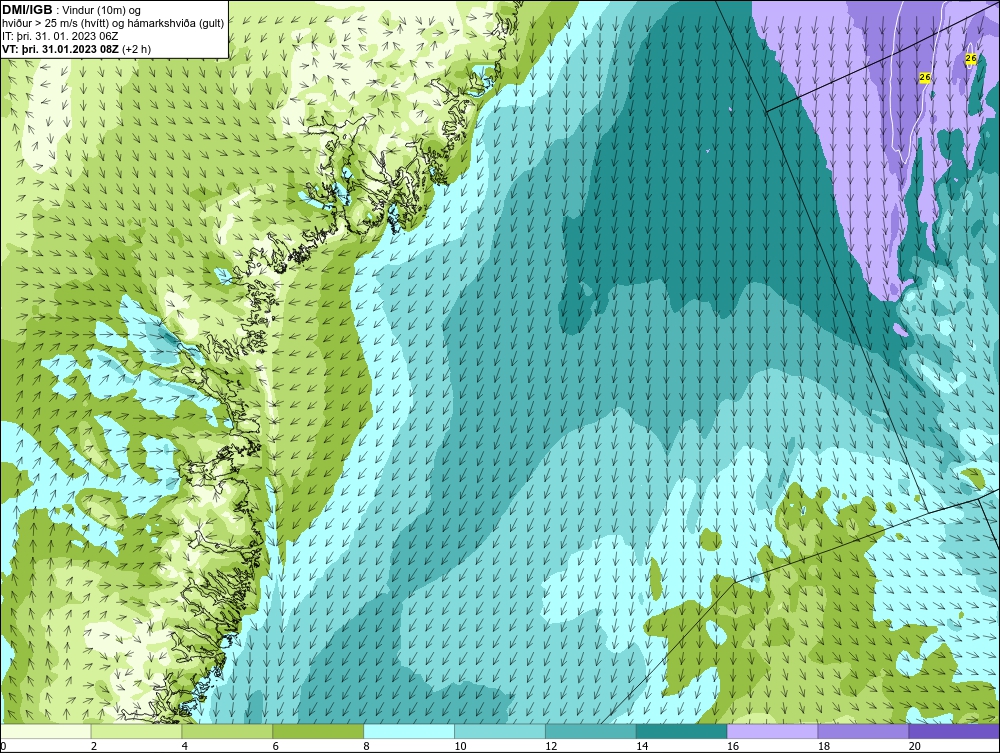Click the yellow 26 gust label at map's right edge
This screenshot has height=753, width=1000.
point(971,58)
